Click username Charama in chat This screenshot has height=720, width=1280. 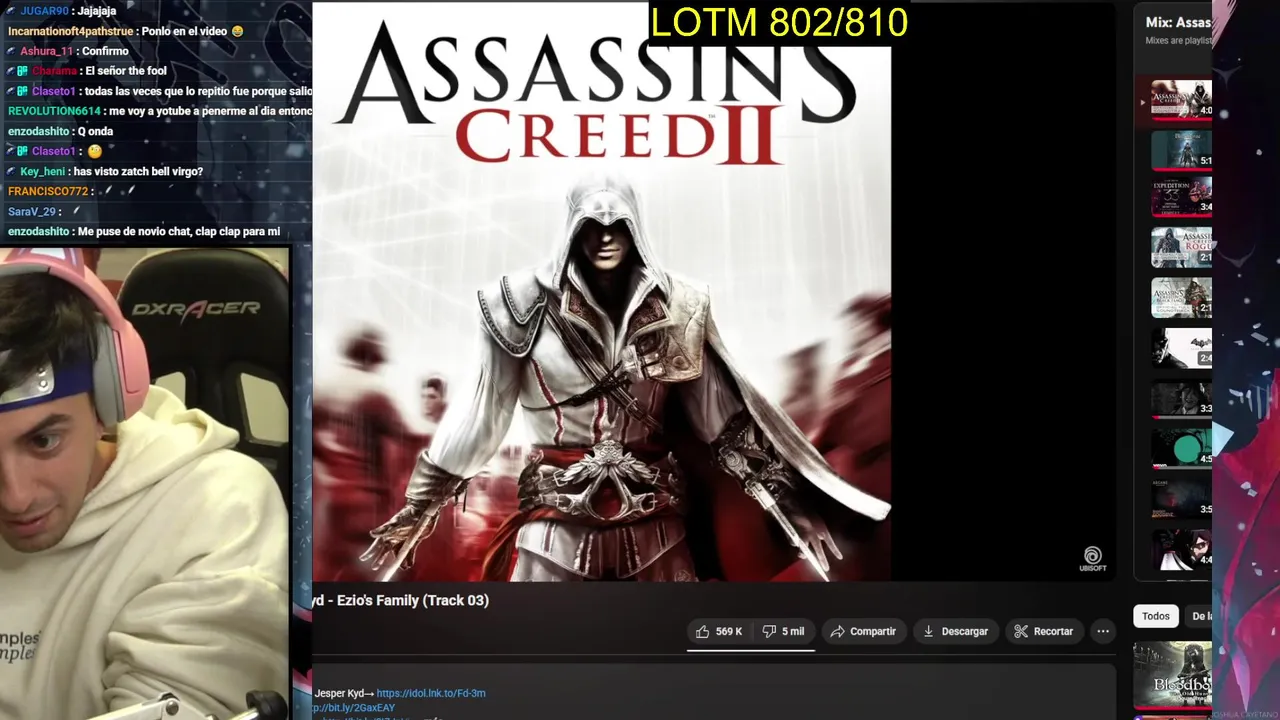tap(54, 71)
